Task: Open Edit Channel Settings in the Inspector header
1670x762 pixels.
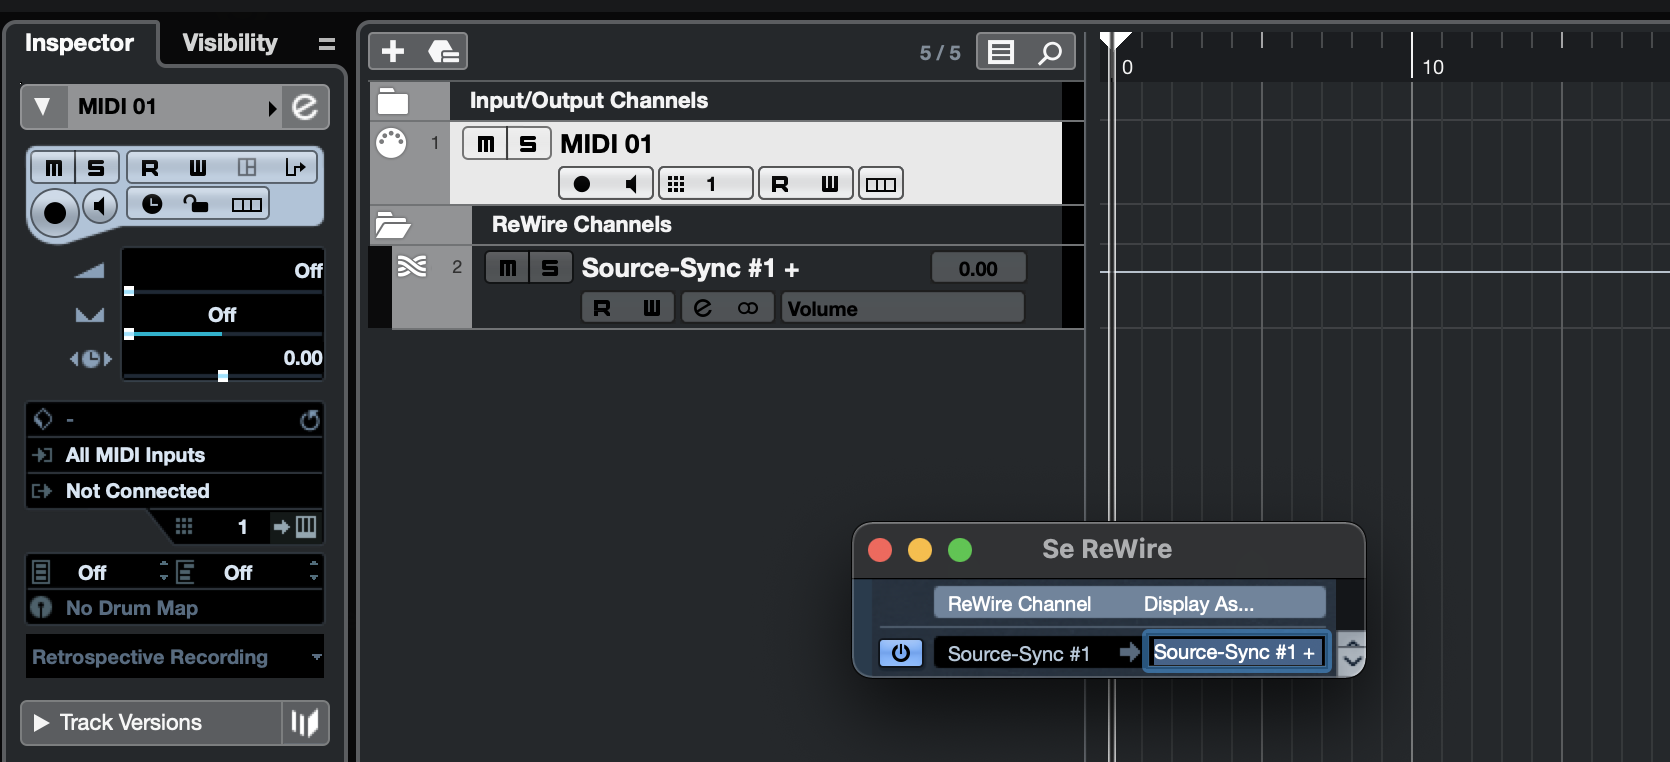Action: [305, 107]
